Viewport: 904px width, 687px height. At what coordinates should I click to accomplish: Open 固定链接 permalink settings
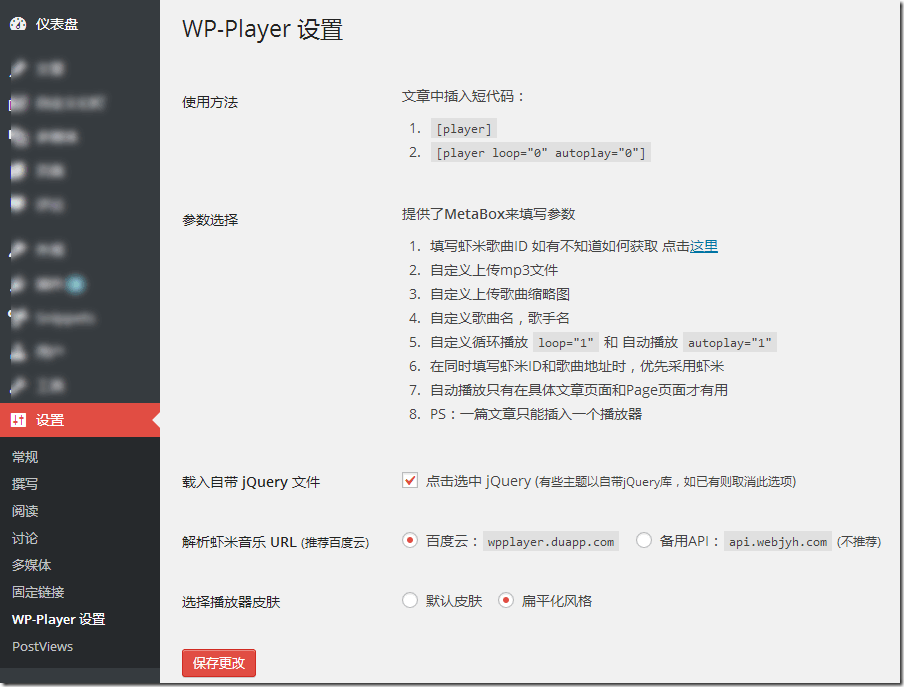(38, 592)
